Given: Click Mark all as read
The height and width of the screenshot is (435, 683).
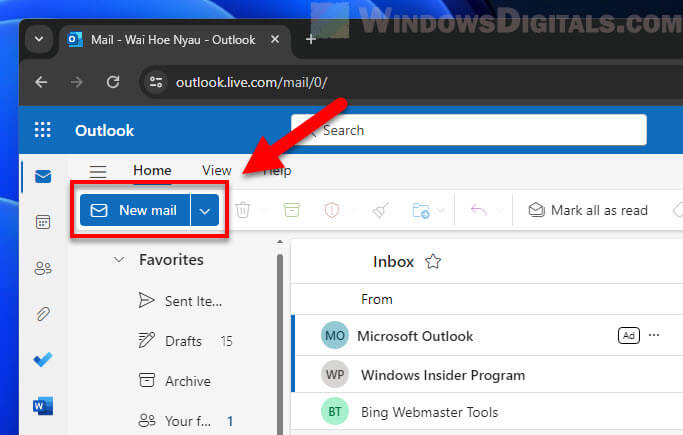Looking at the screenshot, I should 588,210.
